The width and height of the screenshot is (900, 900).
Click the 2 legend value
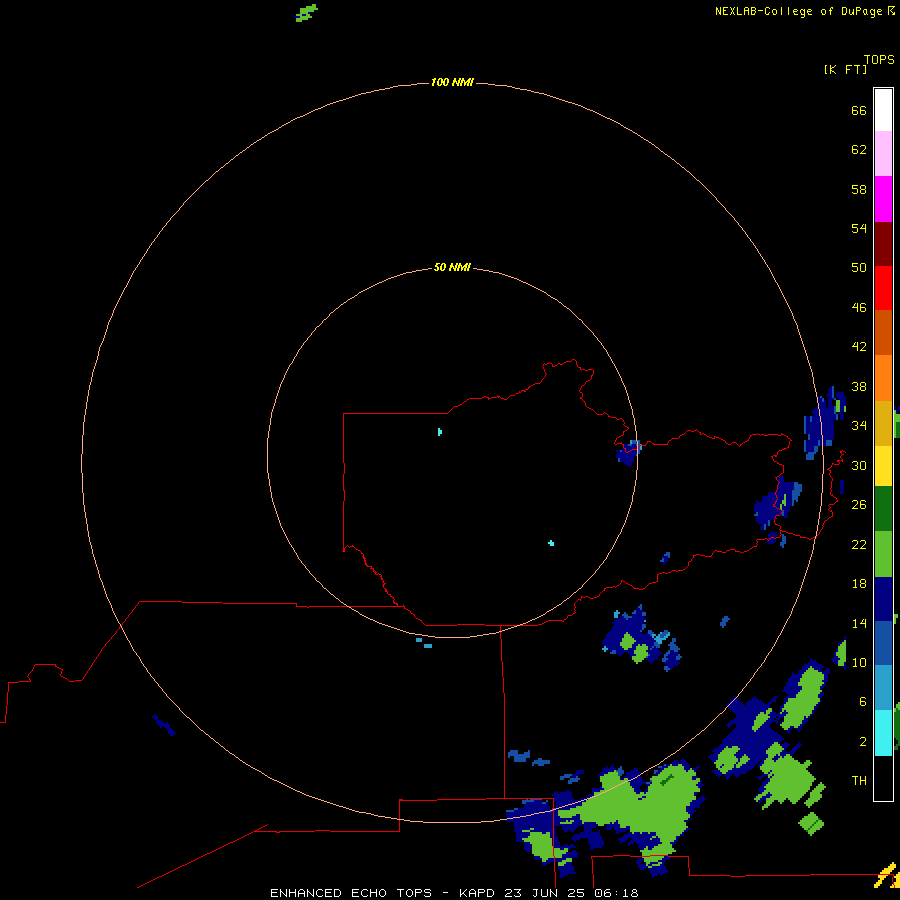click(x=863, y=742)
